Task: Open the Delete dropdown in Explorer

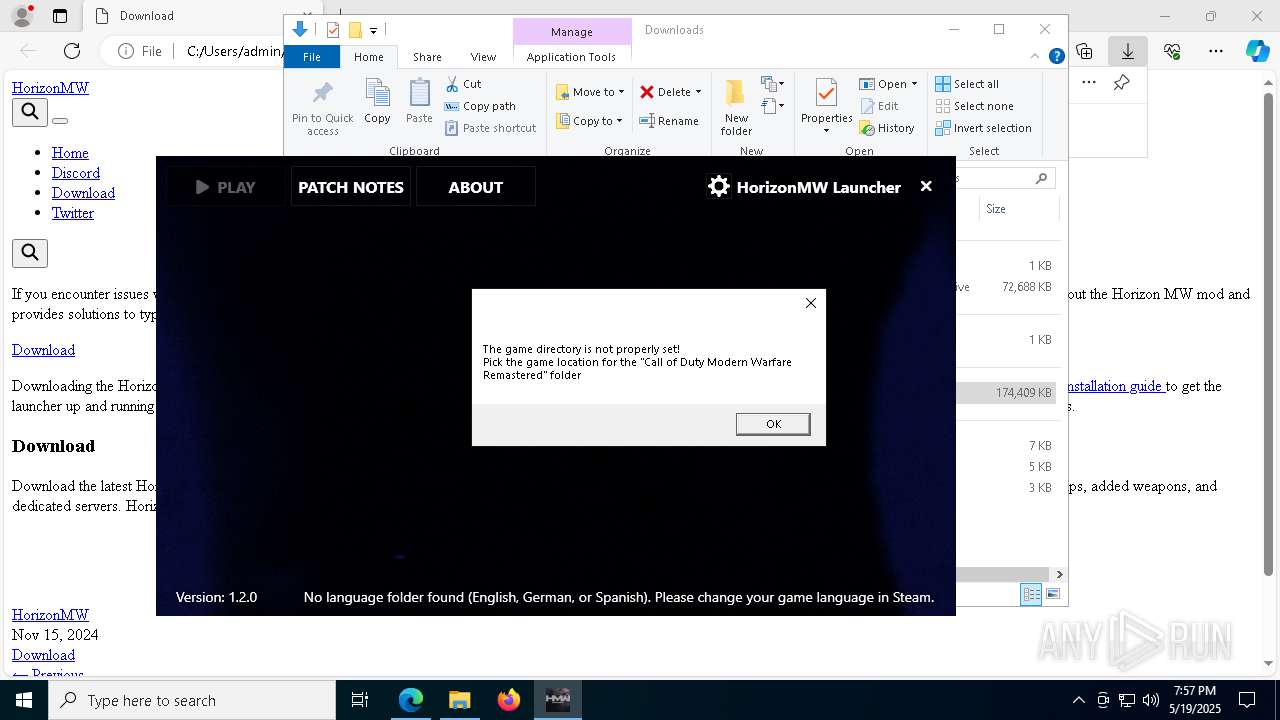Action: pyautogui.click(x=670, y=92)
